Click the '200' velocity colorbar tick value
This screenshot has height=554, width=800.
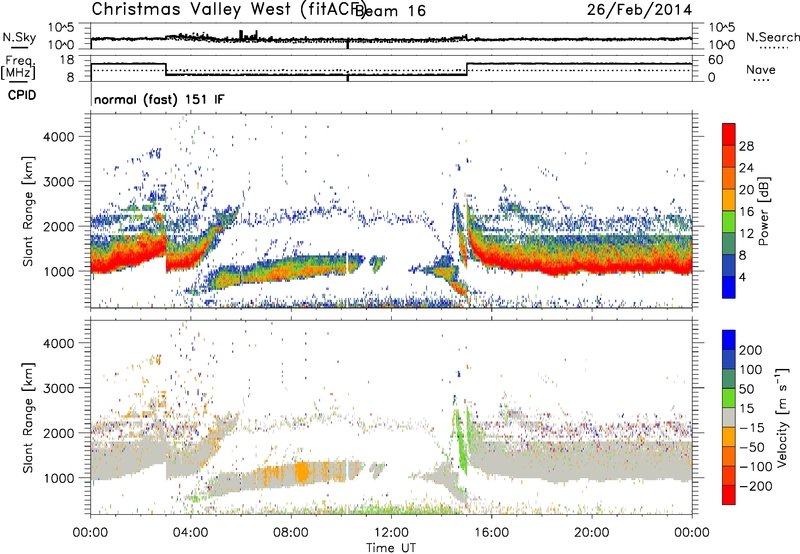(x=751, y=350)
